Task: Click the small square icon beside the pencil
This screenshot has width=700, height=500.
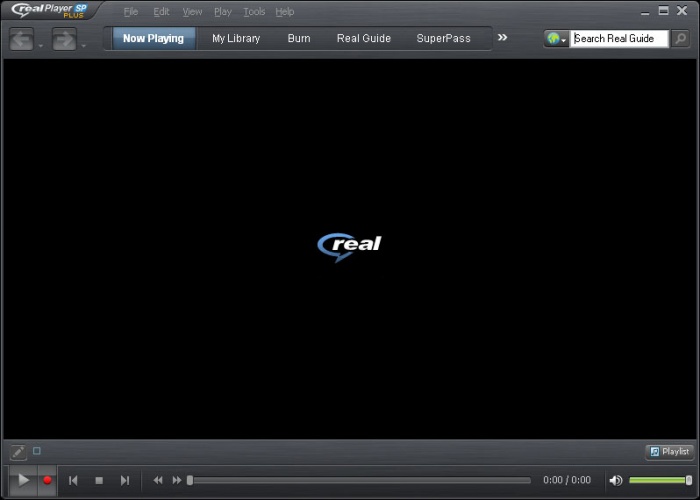Action: [x=37, y=451]
